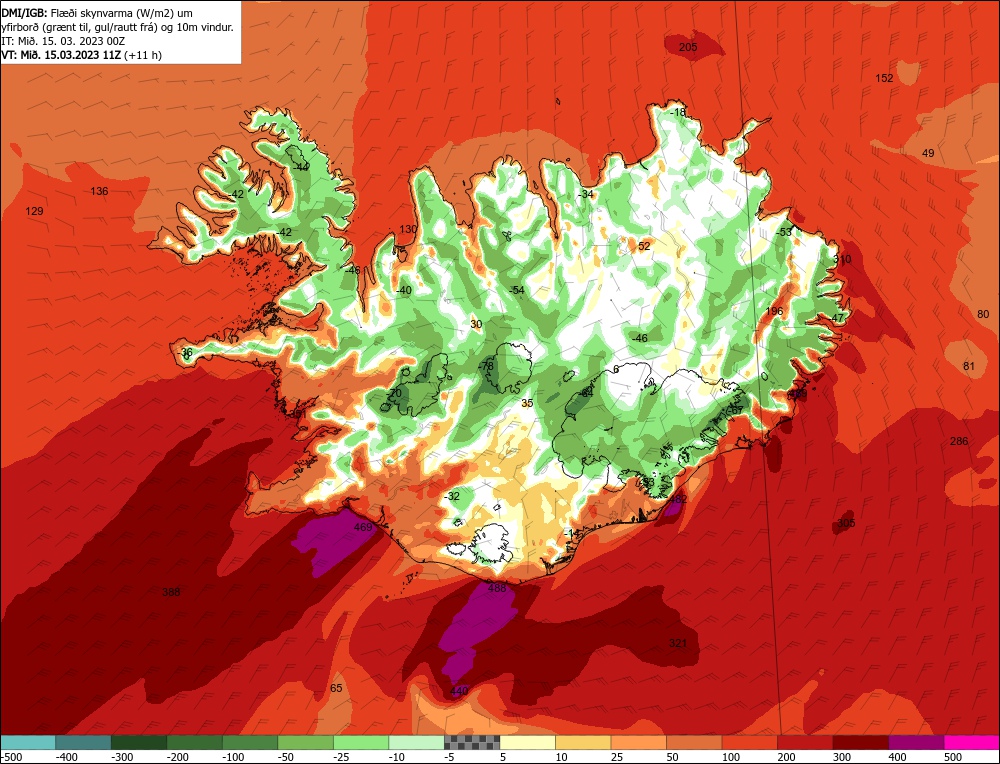Click the 129 value on the map

tap(34, 211)
